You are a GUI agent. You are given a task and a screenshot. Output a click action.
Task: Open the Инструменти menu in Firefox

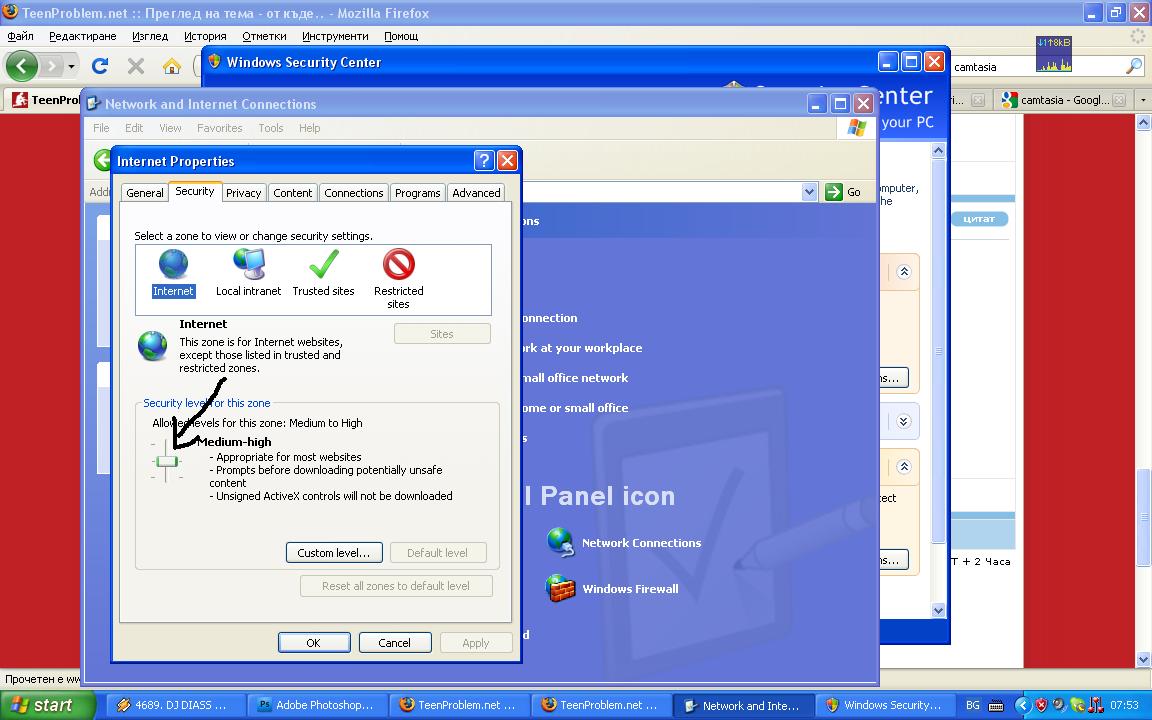335,36
